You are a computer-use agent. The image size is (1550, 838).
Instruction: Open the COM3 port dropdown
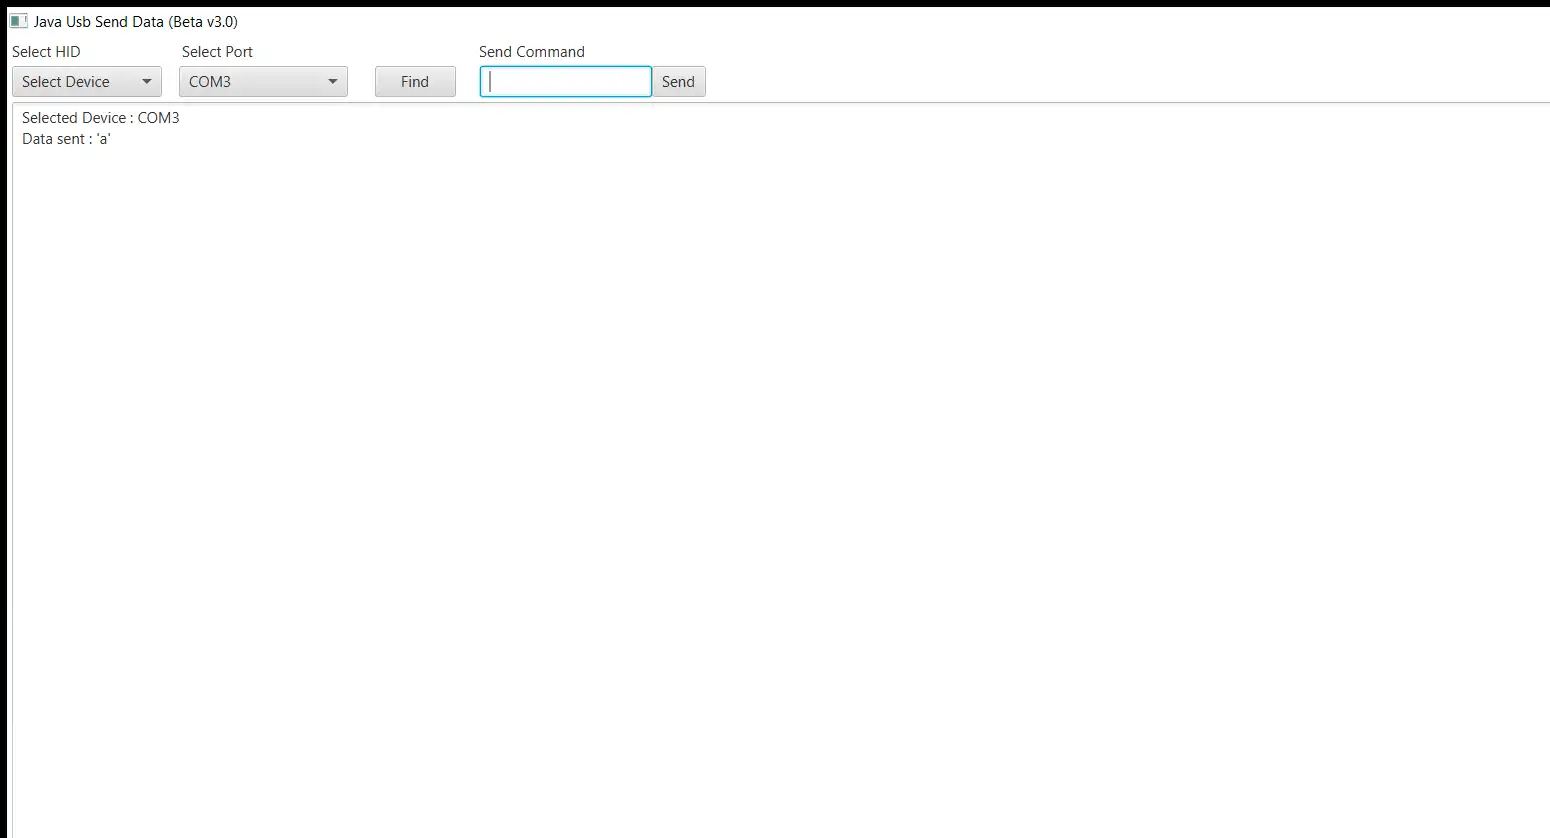pyautogui.click(x=263, y=82)
